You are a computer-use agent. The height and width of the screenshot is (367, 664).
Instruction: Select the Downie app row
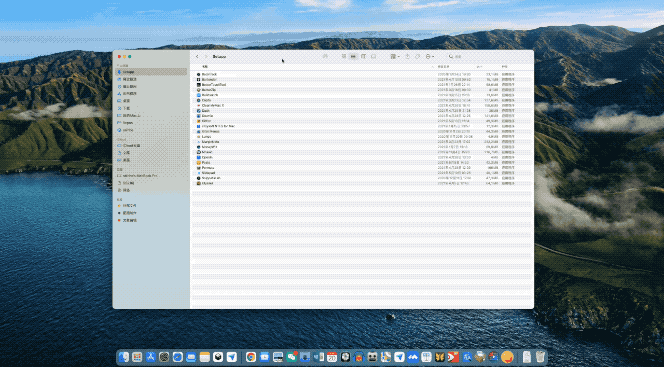[x=361, y=116]
